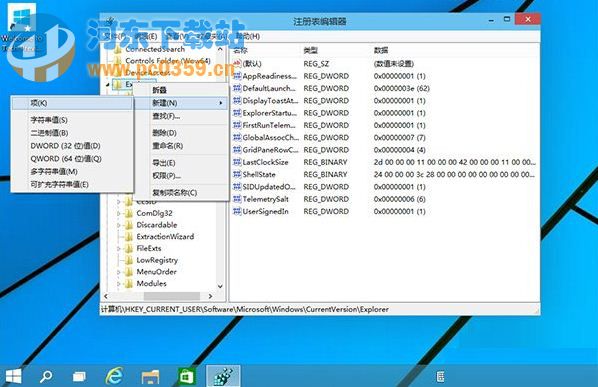Image resolution: width=598 pixels, height=387 pixels.
Task: Click the Discardable folder icon
Action: click(129, 225)
